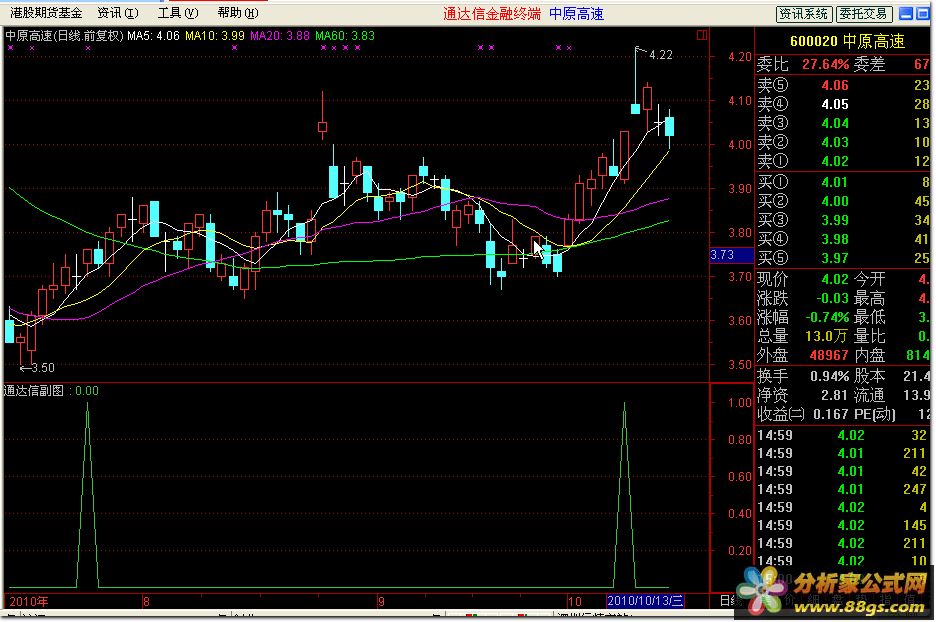Click the 14:59 tick row with volume 247

click(842, 489)
